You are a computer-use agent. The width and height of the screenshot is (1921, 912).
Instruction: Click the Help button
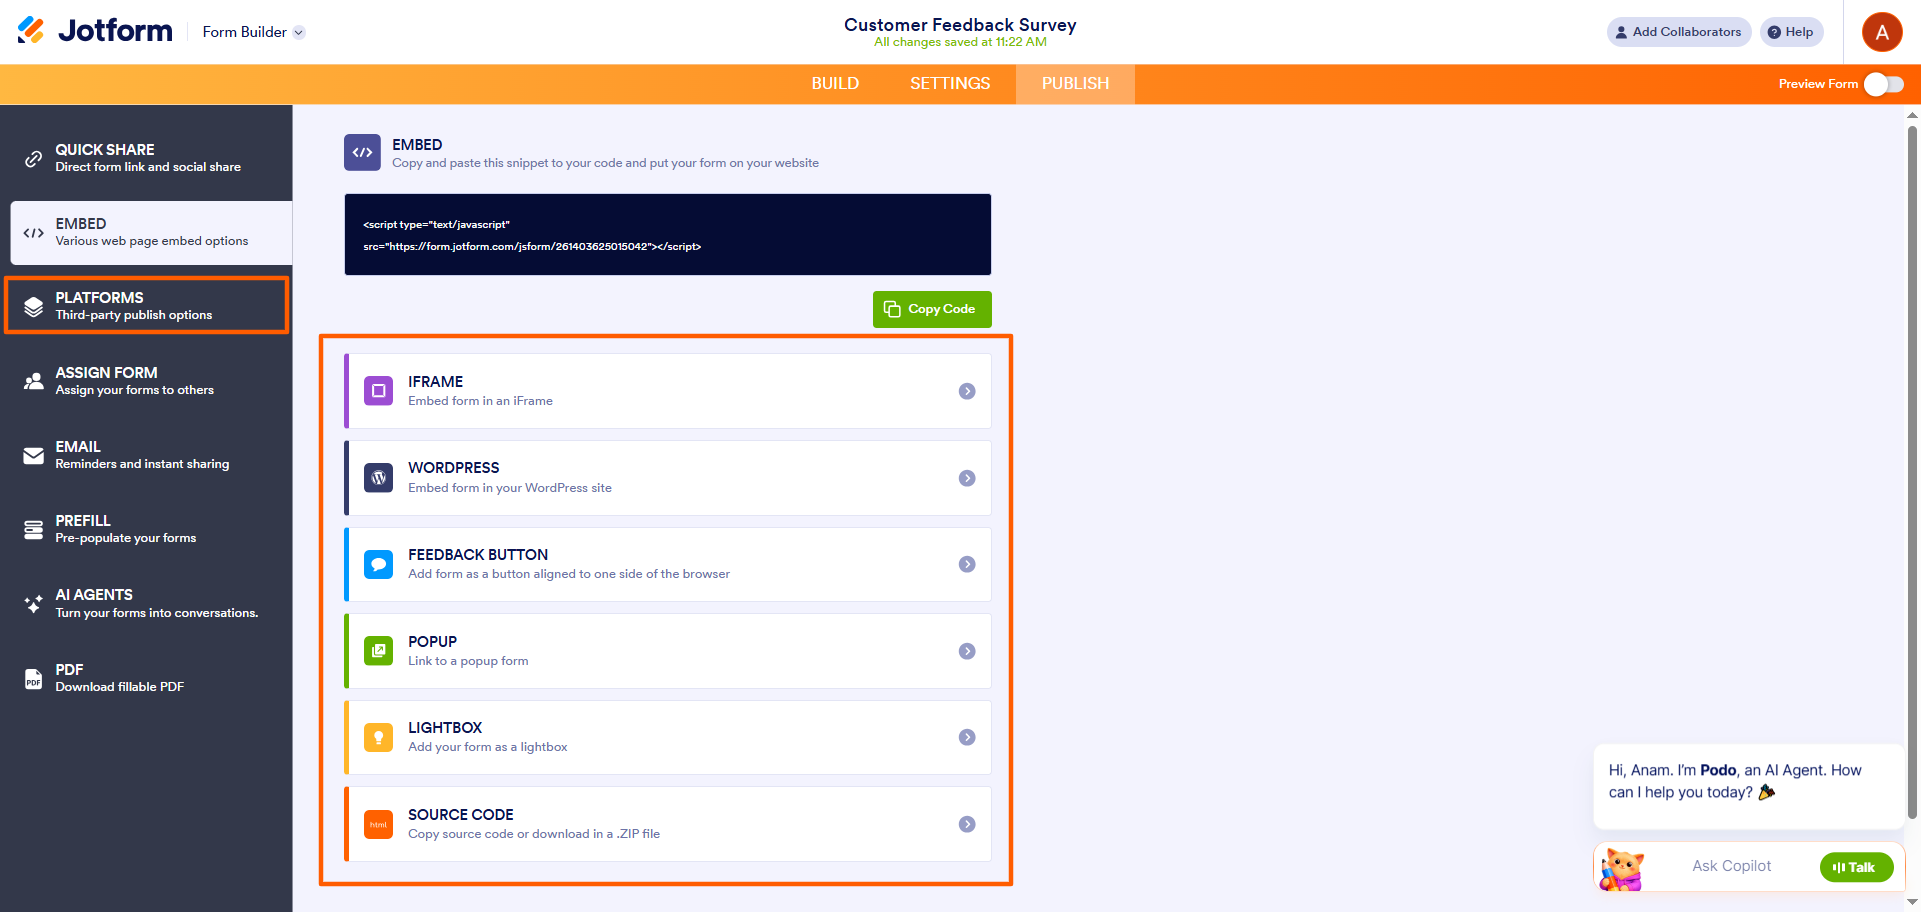click(1792, 32)
